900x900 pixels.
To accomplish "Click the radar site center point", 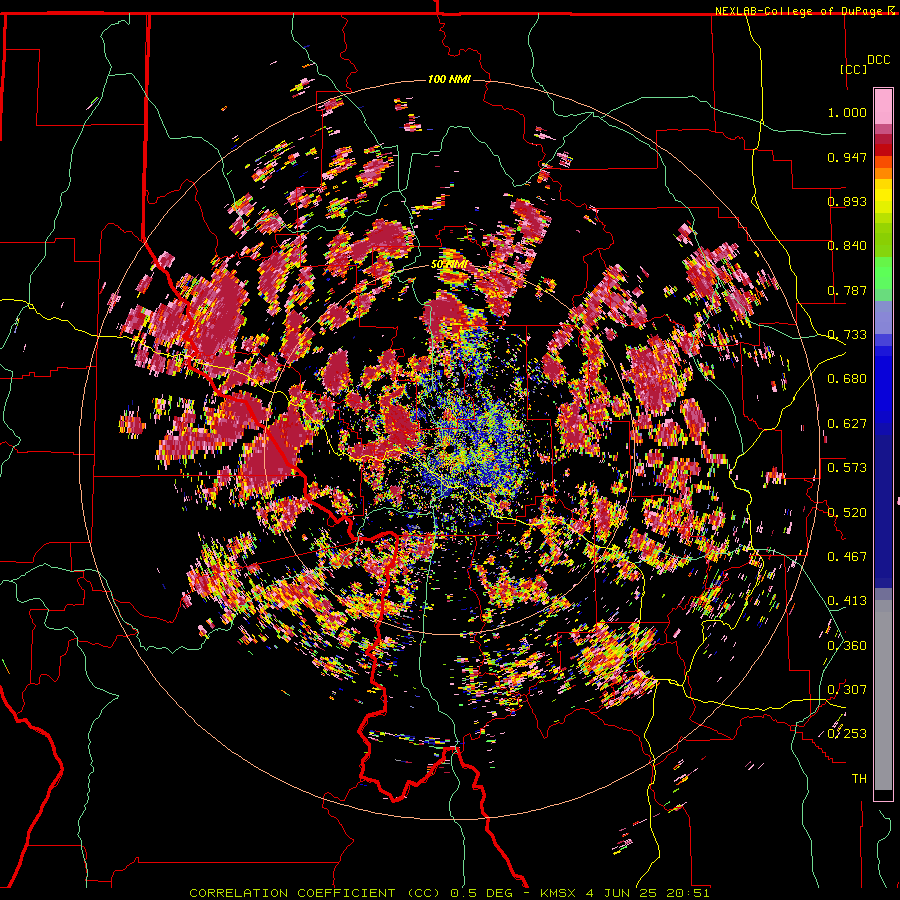I will 448,448.
